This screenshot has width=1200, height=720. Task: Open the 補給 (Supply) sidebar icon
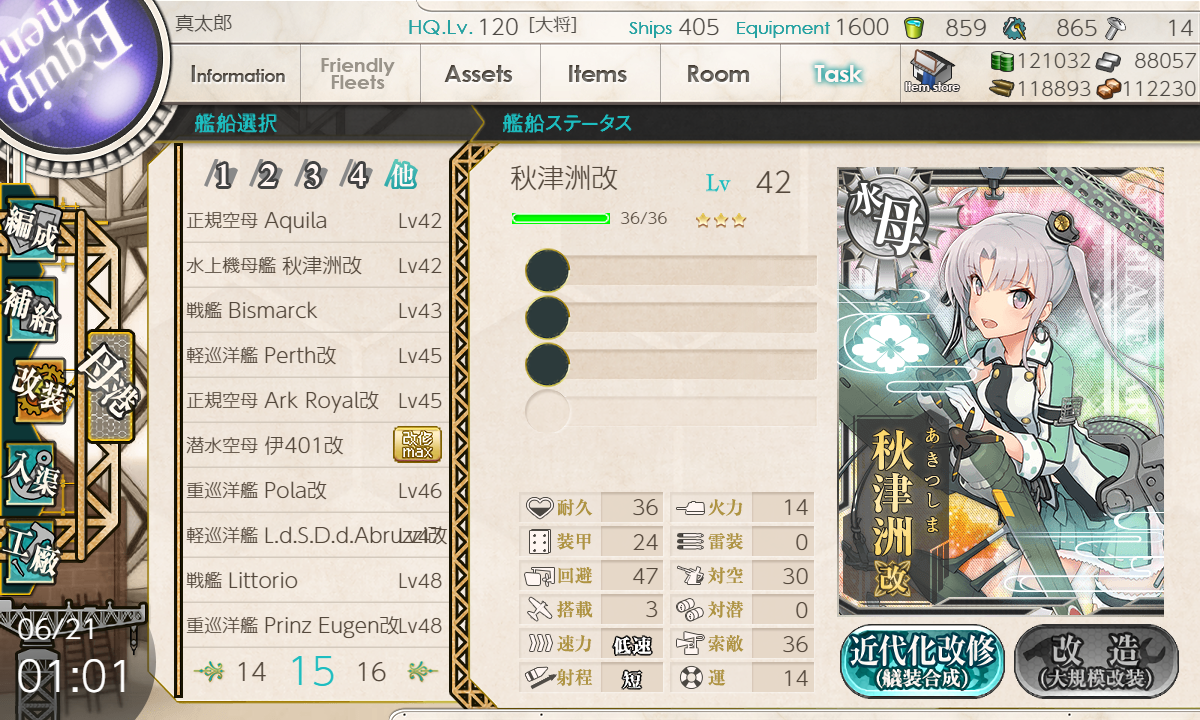32,312
